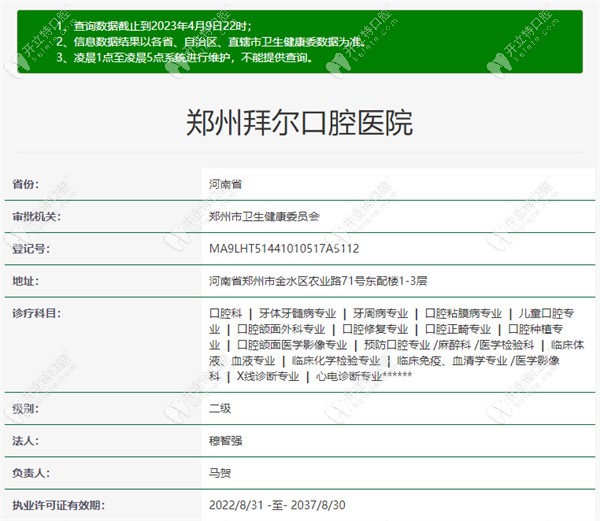Click the 级别 field label

26,409
